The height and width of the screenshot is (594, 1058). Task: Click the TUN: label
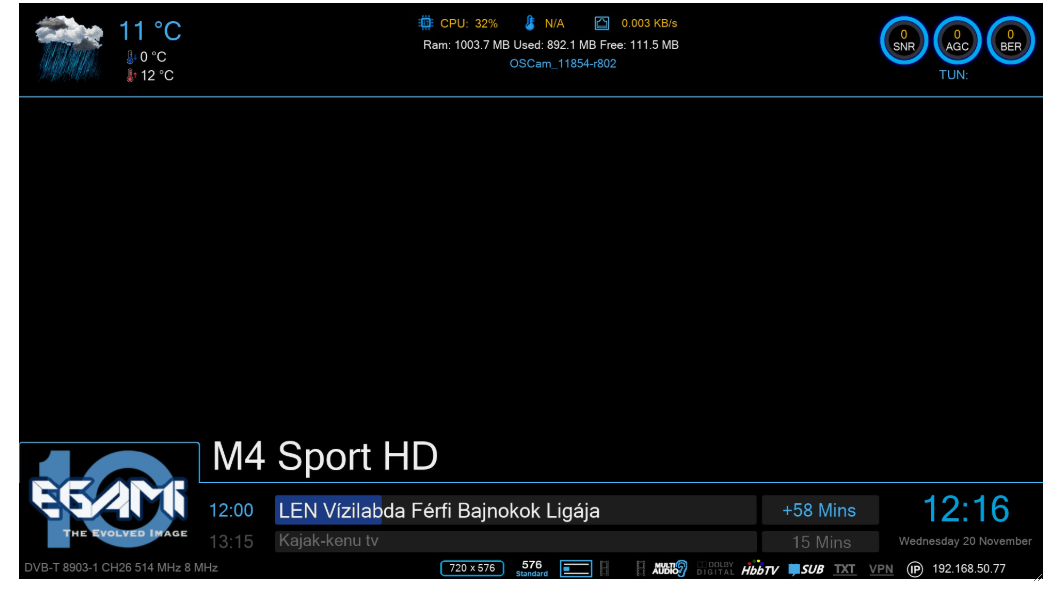click(953, 75)
